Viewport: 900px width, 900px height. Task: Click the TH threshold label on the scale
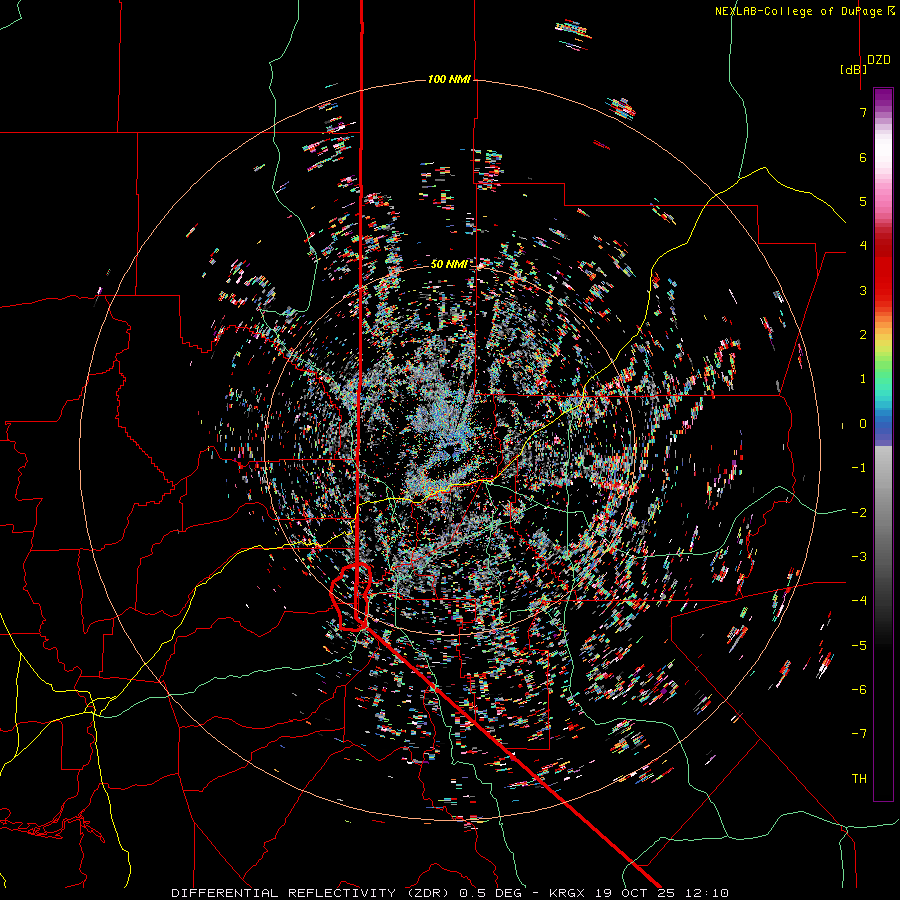pyautogui.click(x=859, y=779)
